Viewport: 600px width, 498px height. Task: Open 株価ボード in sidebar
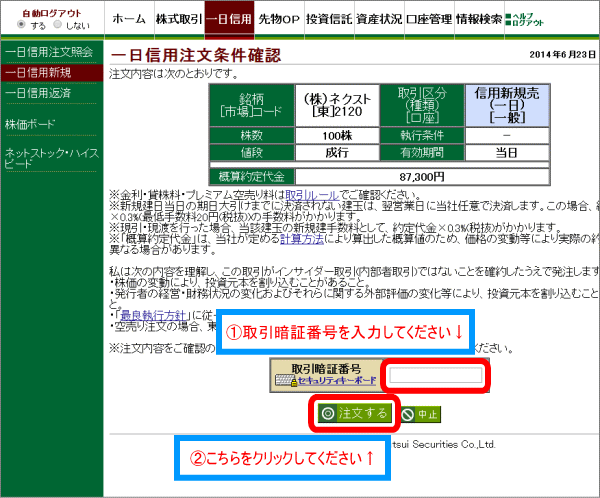pyautogui.click(x=30, y=124)
